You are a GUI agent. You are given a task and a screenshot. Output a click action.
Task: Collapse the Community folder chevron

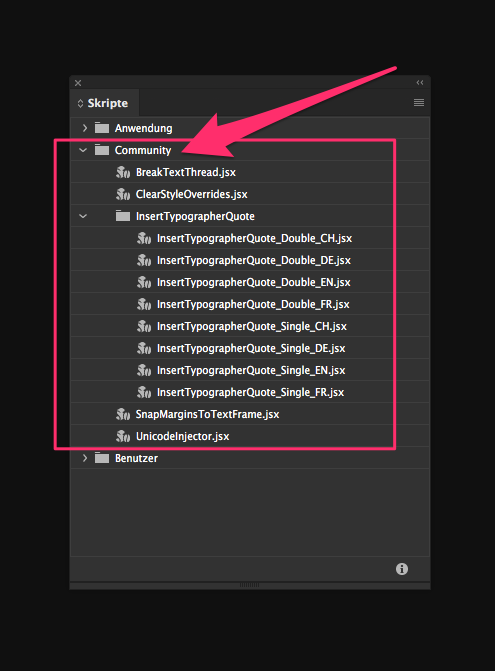[83, 150]
